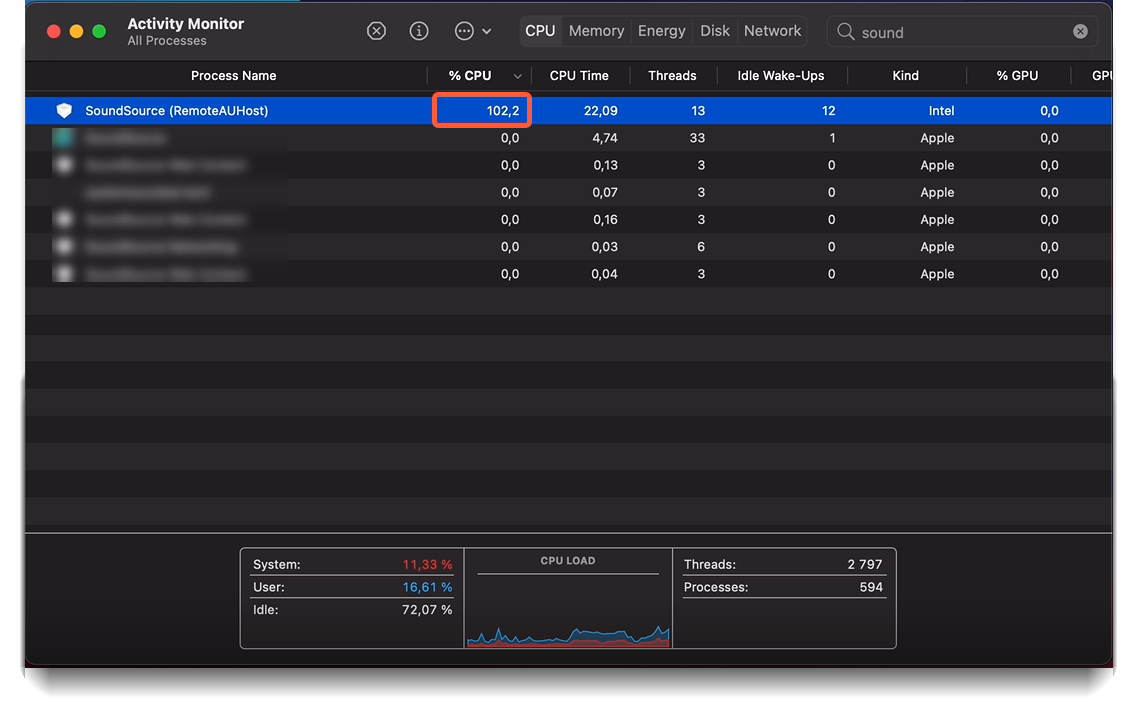This screenshot has height=718, width=1138.
Task: Click the Activity Monitor window title
Action: click(186, 24)
